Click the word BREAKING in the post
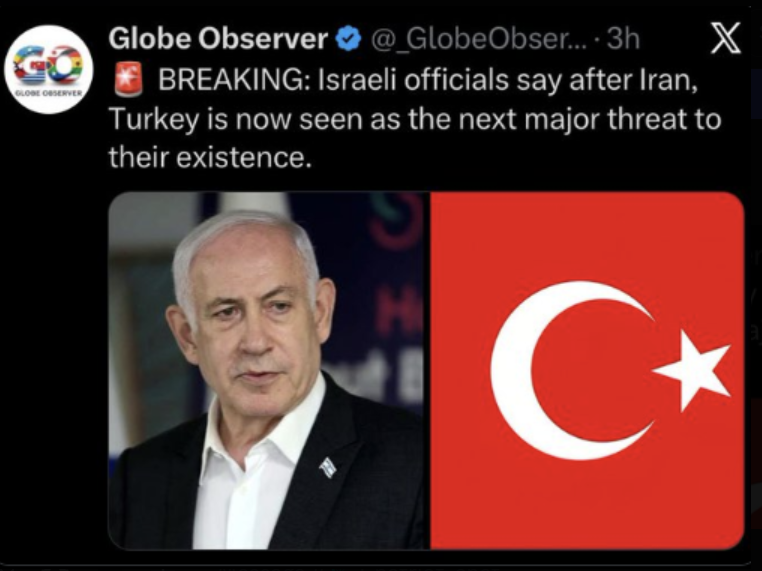The width and height of the screenshot is (762, 571). 236,79
